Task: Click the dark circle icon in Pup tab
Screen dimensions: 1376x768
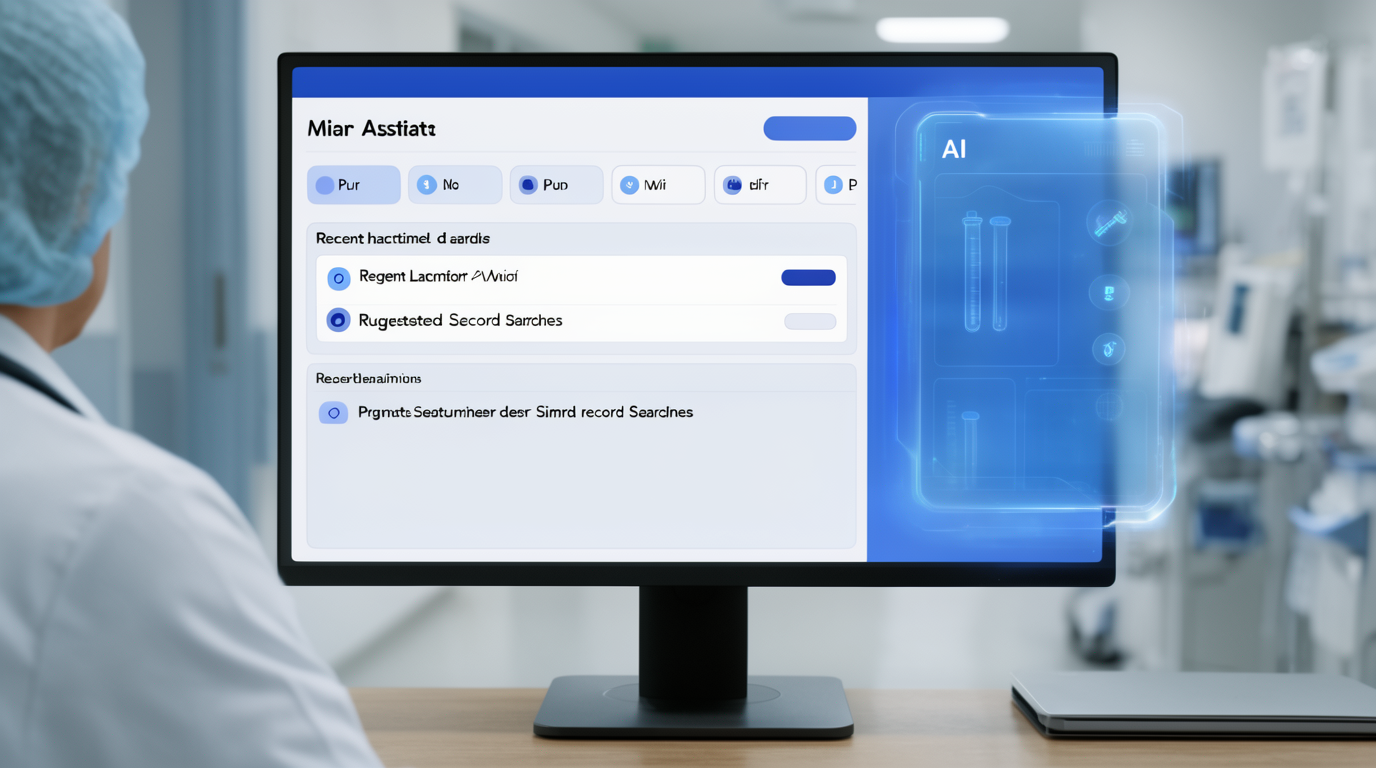Action: tap(528, 185)
